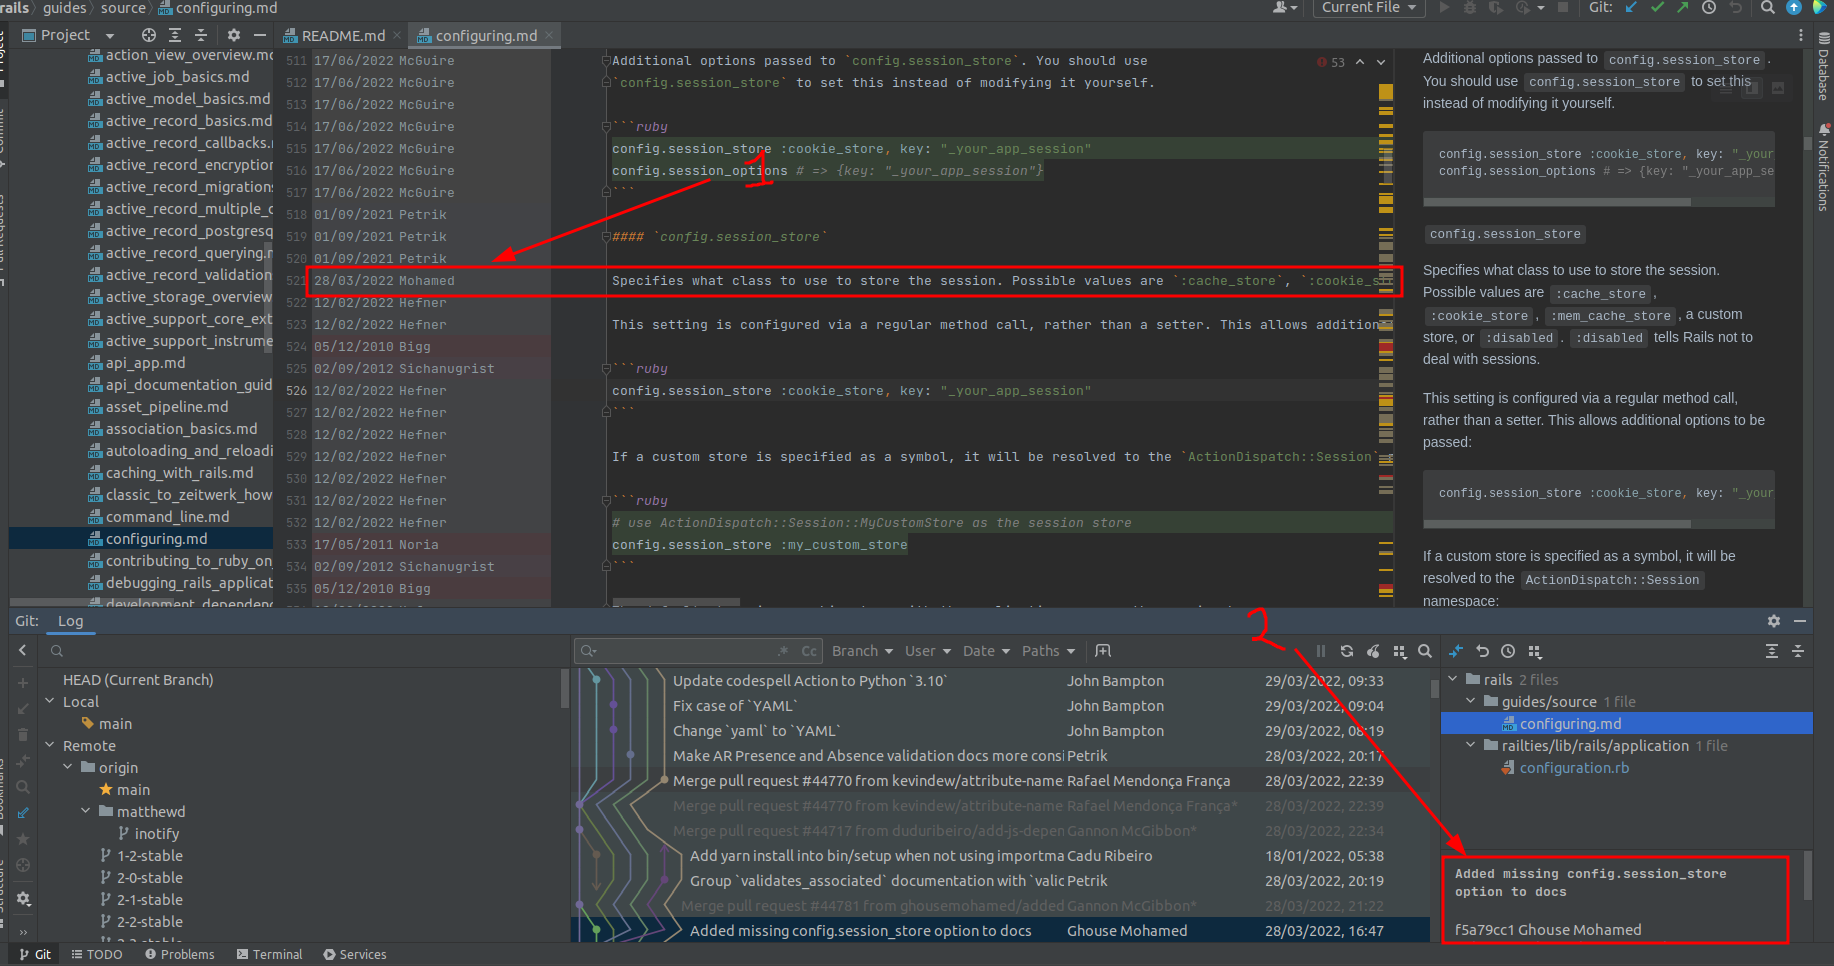The image size is (1834, 966).
Task: Collapse guides/source folder in changes tree
Action: (x=1471, y=701)
